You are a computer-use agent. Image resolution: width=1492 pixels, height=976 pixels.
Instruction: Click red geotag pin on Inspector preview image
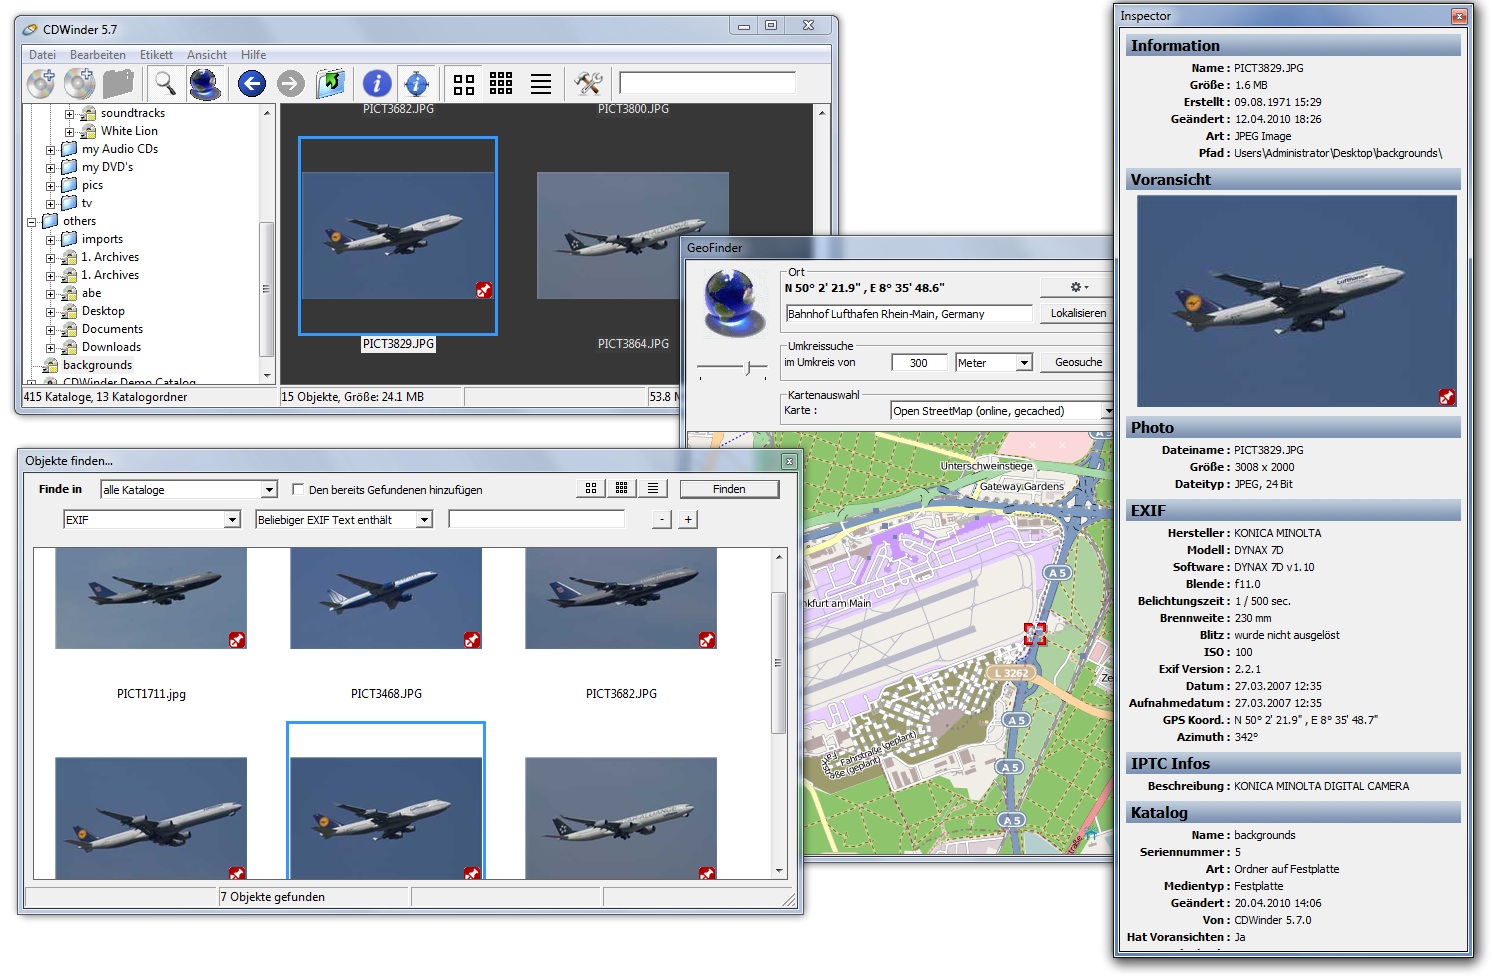pos(1447,397)
